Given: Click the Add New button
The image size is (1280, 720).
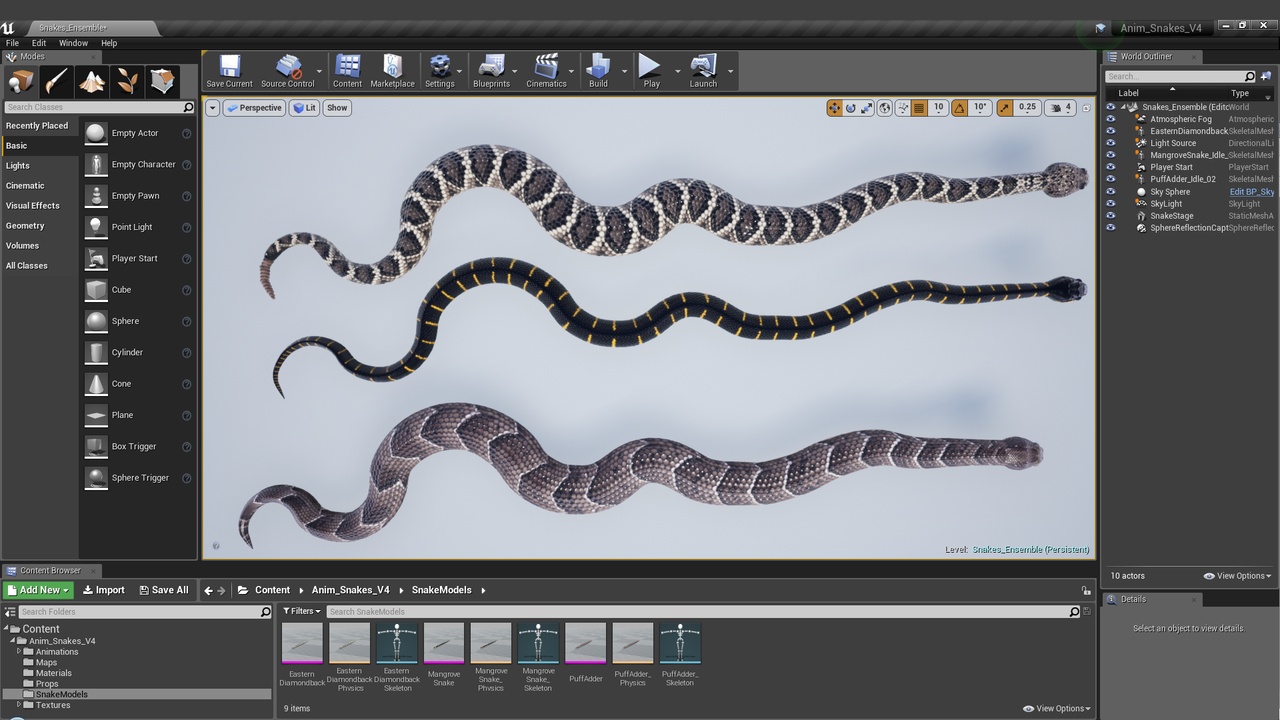Looking at the screenshot, I should (38, 590).
